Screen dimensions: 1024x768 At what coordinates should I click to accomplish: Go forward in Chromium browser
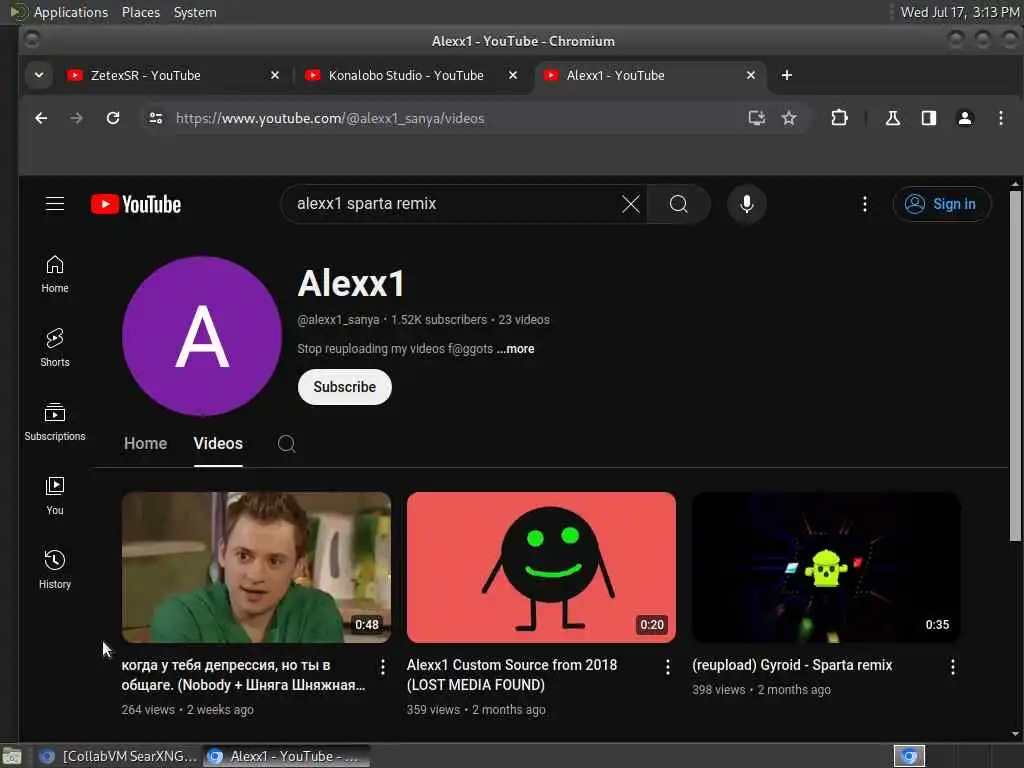tap(77, 118)
